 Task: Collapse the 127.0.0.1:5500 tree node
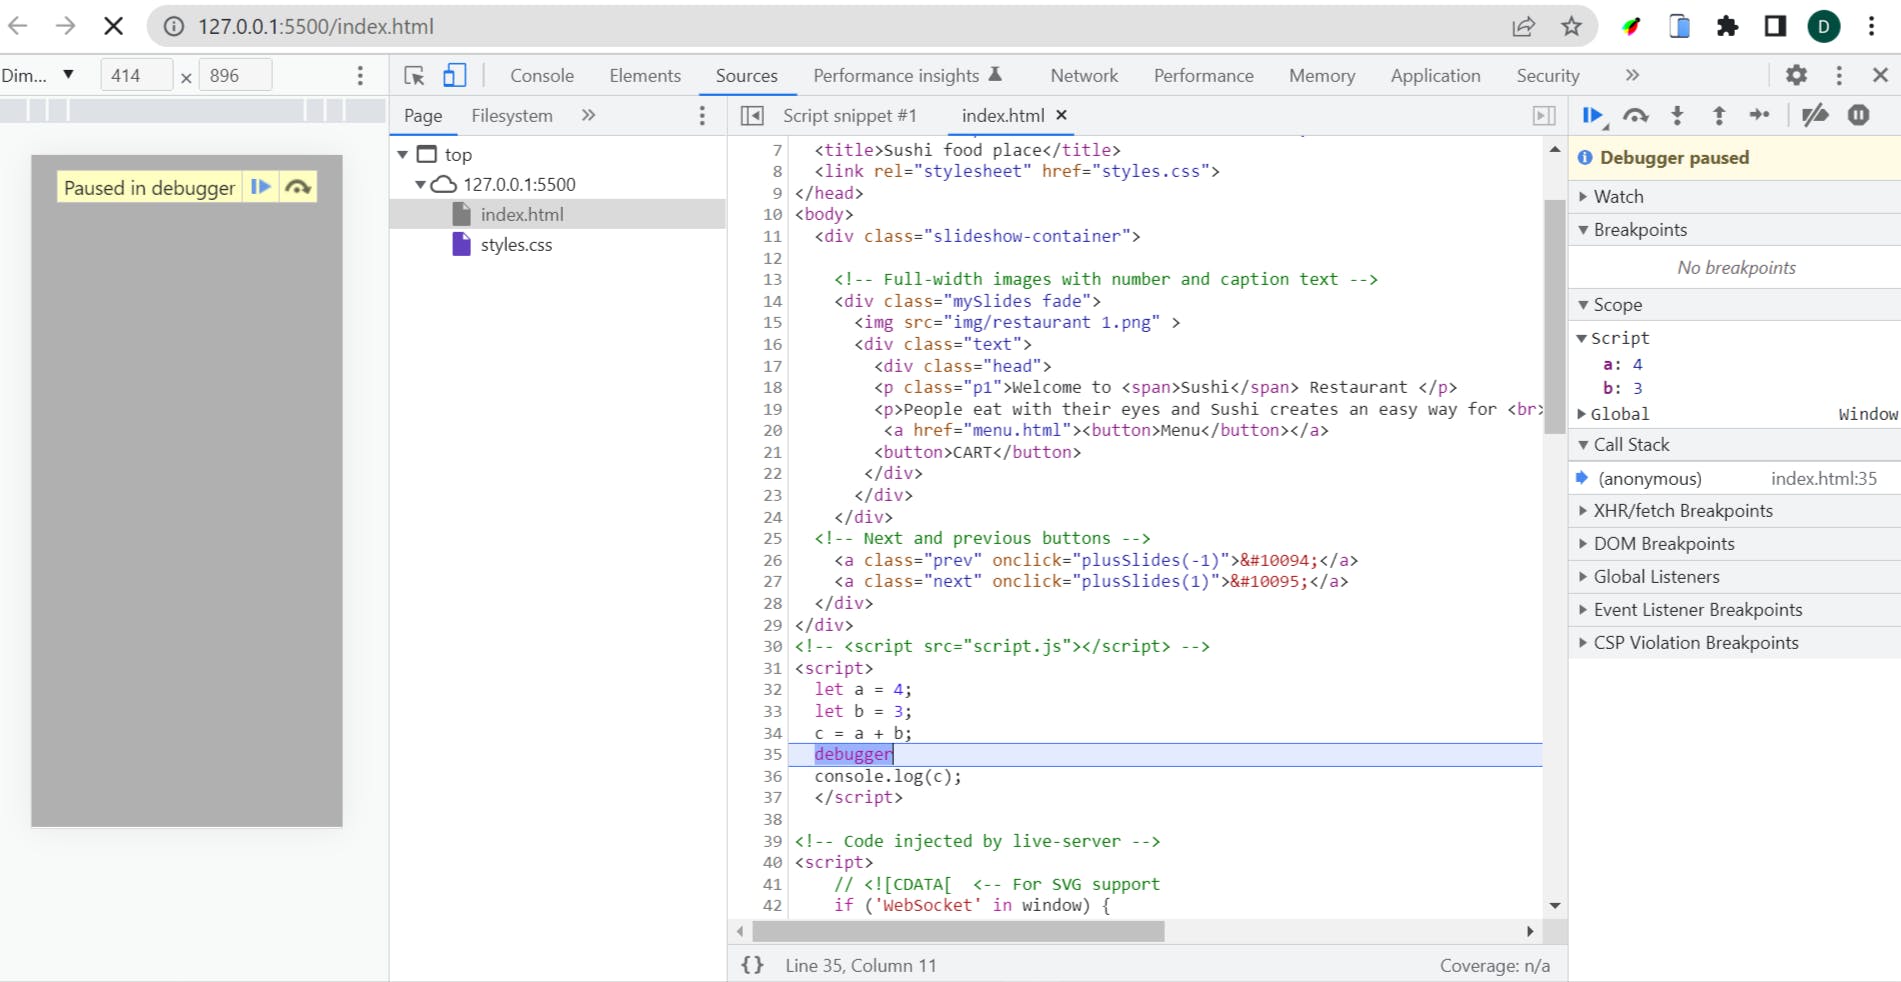tap(421, 184)
